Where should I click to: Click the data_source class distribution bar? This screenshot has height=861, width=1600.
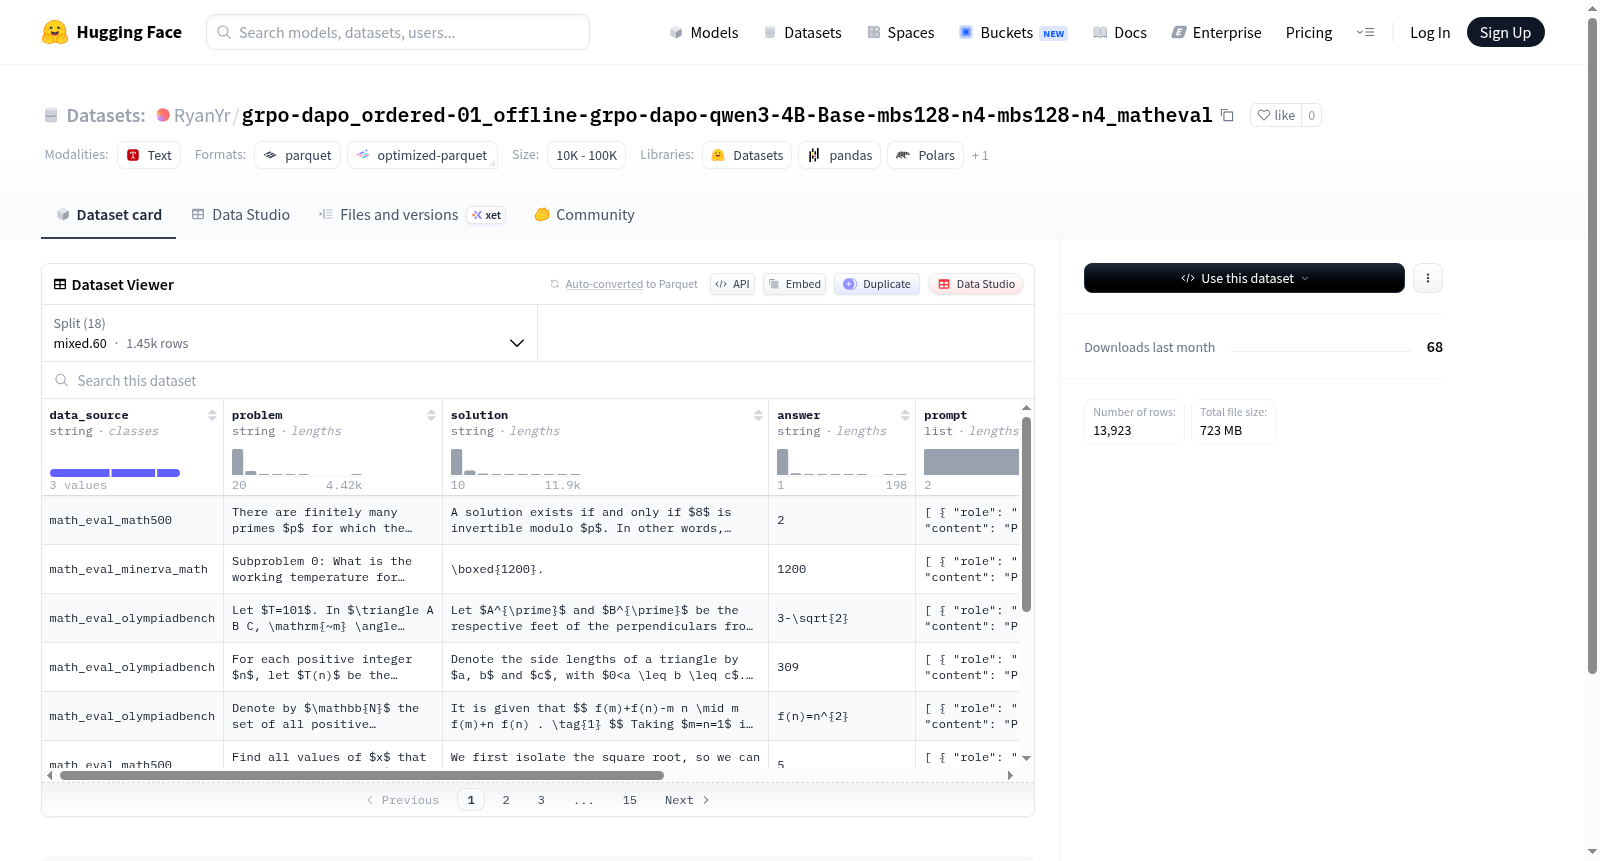point(115,473)
